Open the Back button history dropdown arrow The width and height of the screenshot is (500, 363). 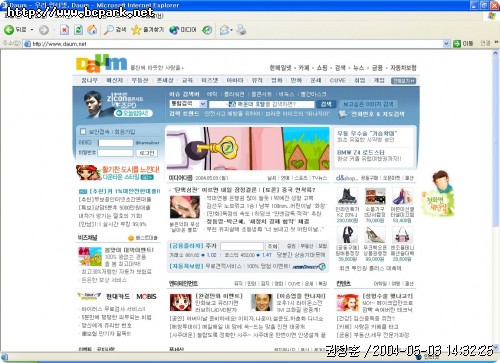pyautogui.click(x=32, y=30)
